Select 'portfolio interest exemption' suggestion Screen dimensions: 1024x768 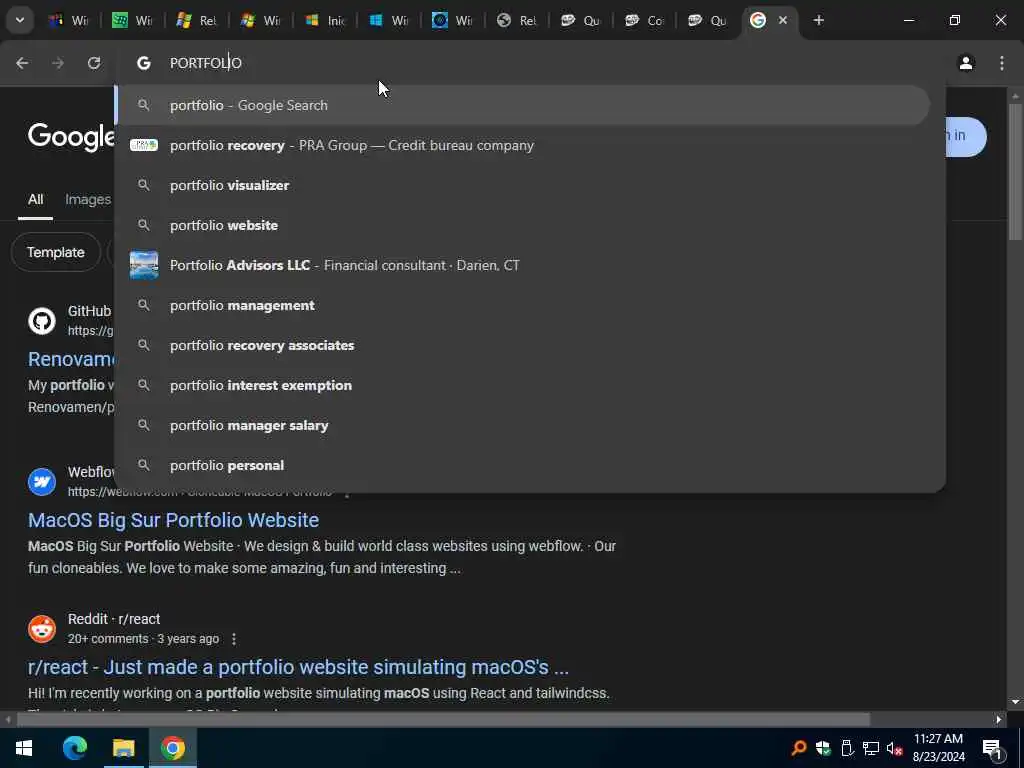(x=522, y=385)
